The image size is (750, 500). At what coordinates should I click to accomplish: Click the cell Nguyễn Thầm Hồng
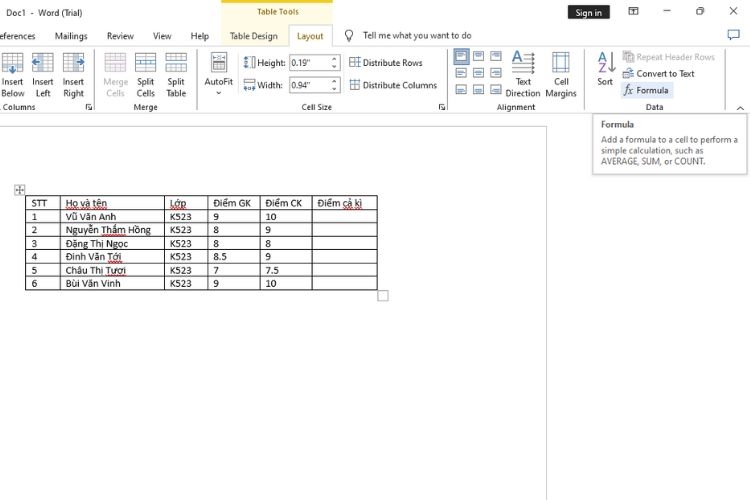click(112, 230)
